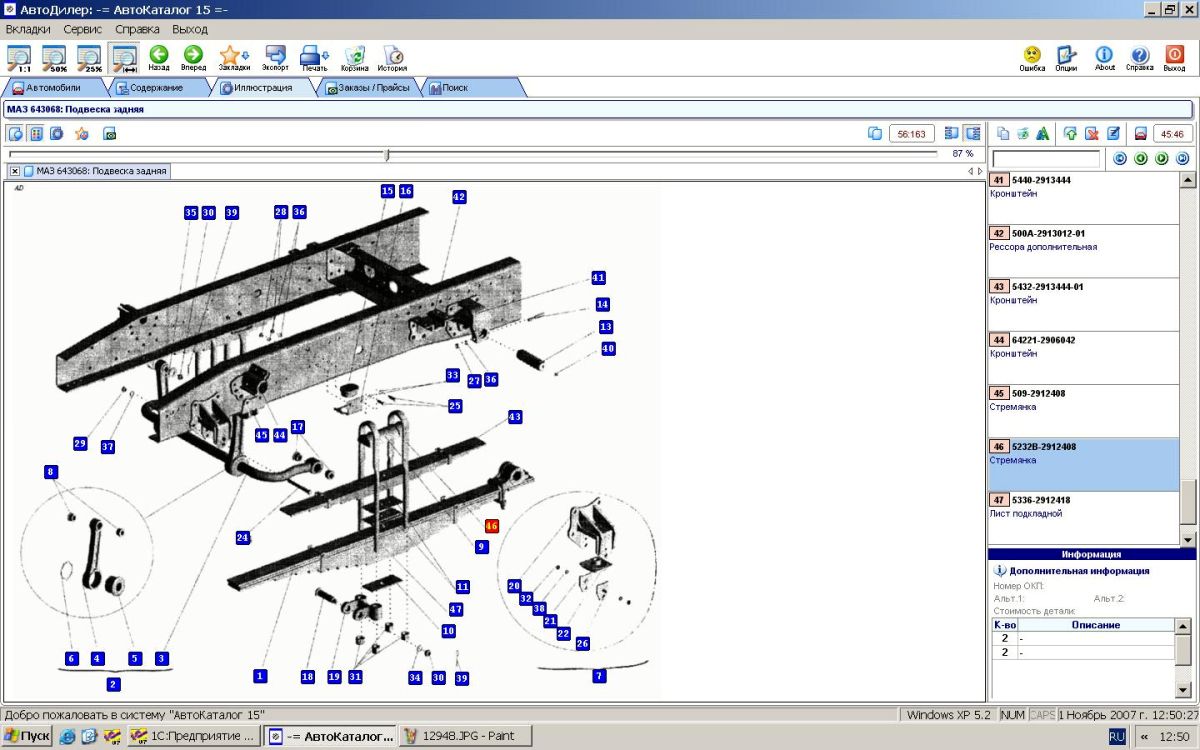Click callout 24 on the diagram
The image size is (1200, 750).
[242, 537]
